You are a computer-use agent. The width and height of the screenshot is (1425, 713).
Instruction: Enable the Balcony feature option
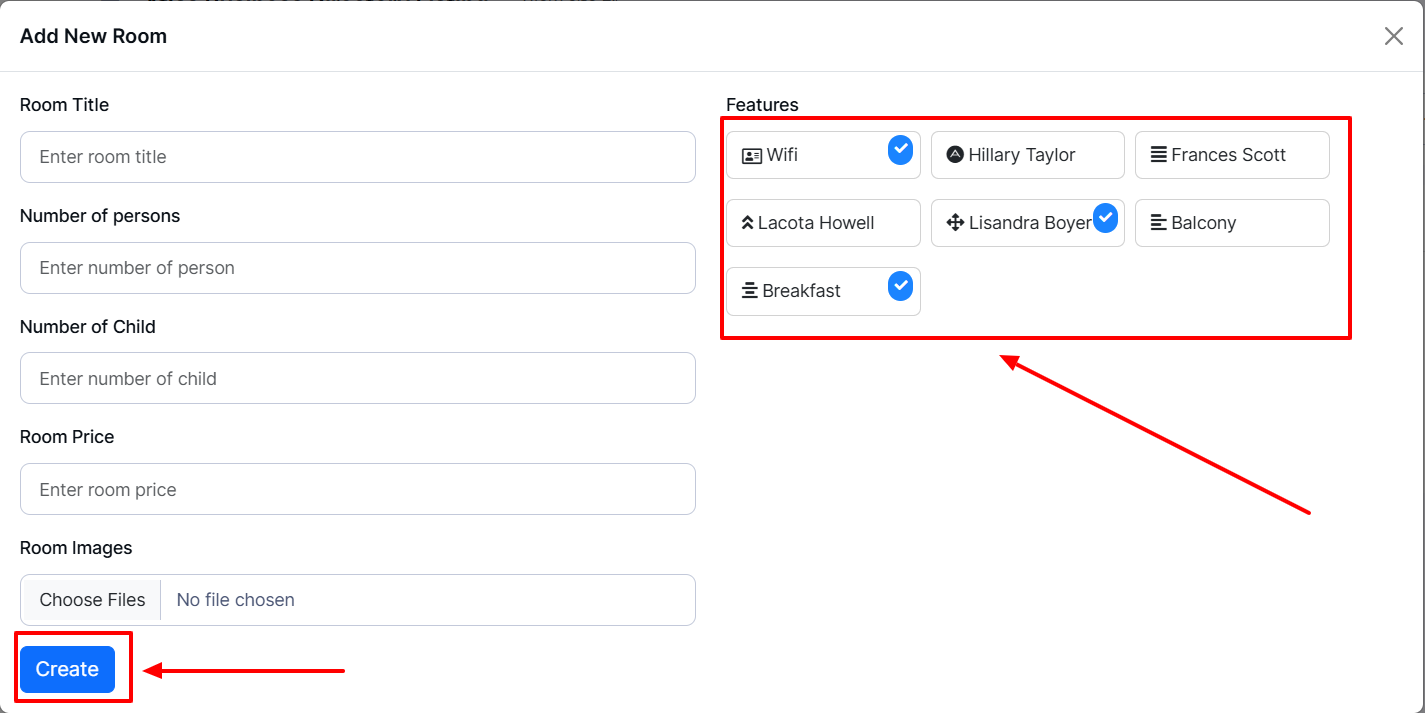(1231, 223)
